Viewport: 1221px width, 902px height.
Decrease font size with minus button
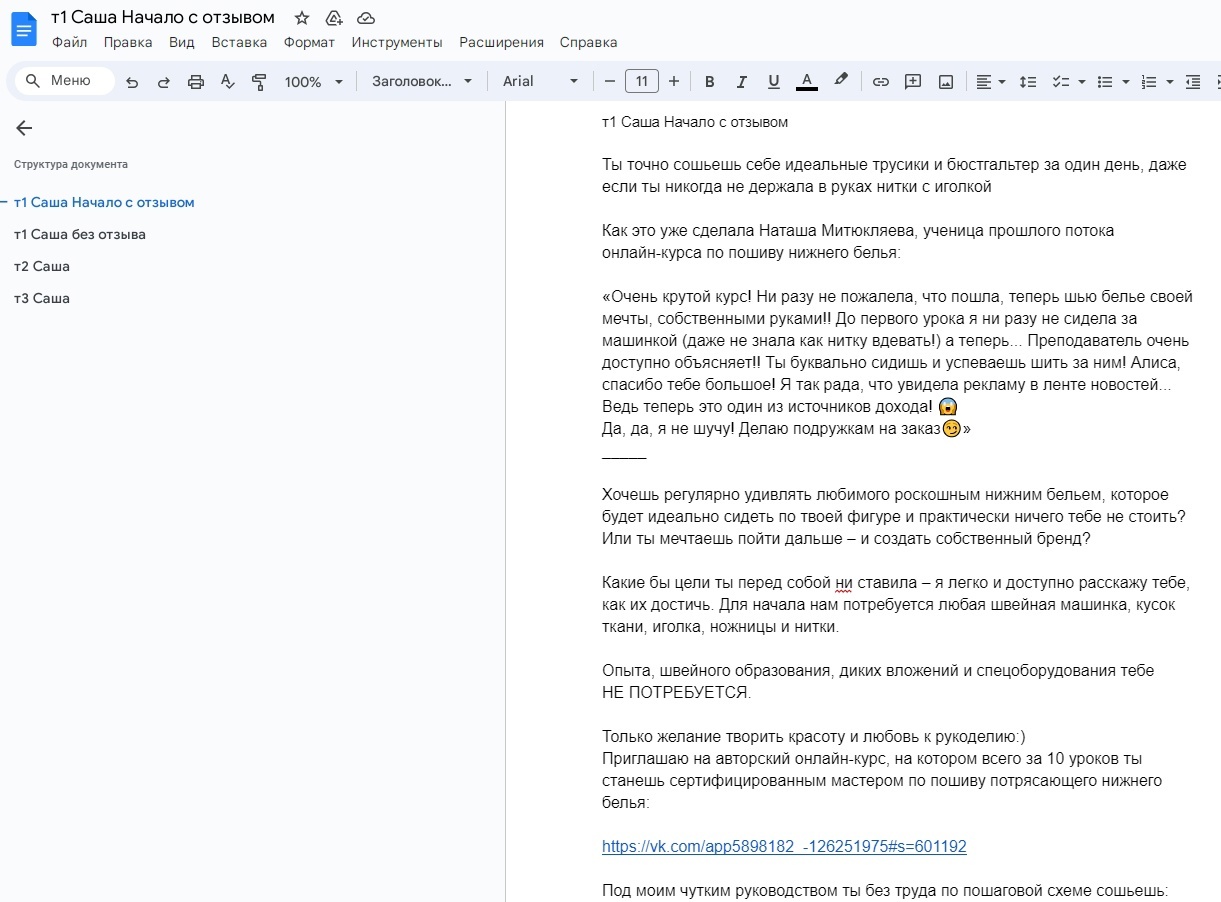(610, 82)
